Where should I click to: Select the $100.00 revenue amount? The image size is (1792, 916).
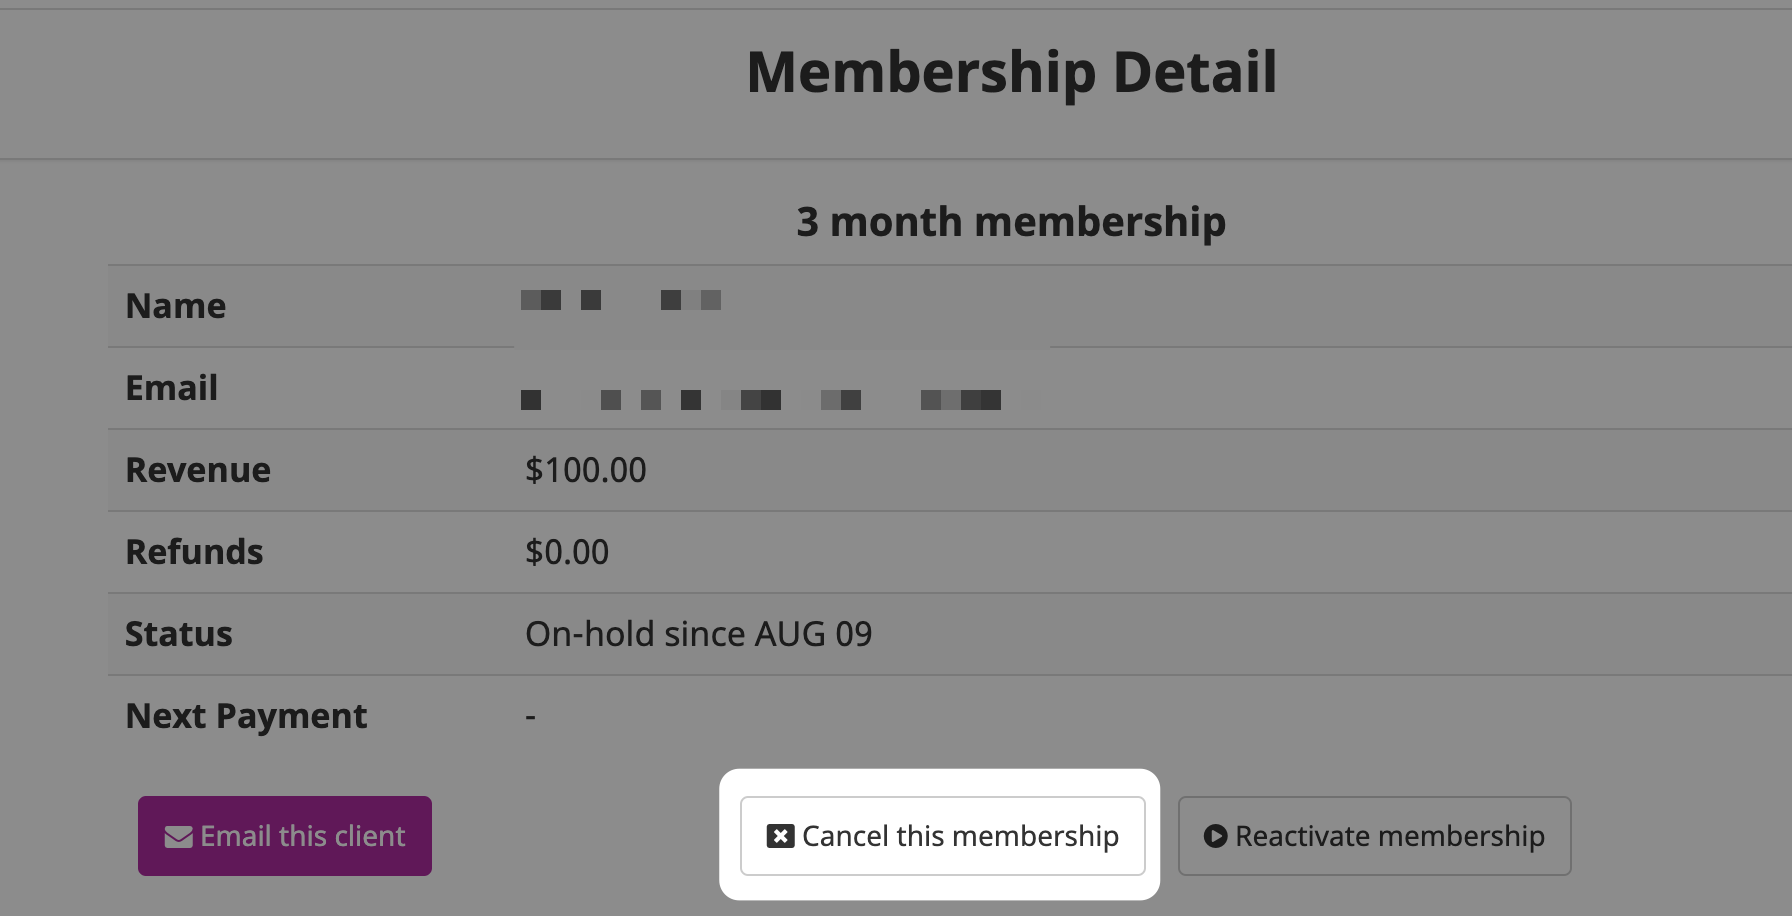[x=586, y=470]
